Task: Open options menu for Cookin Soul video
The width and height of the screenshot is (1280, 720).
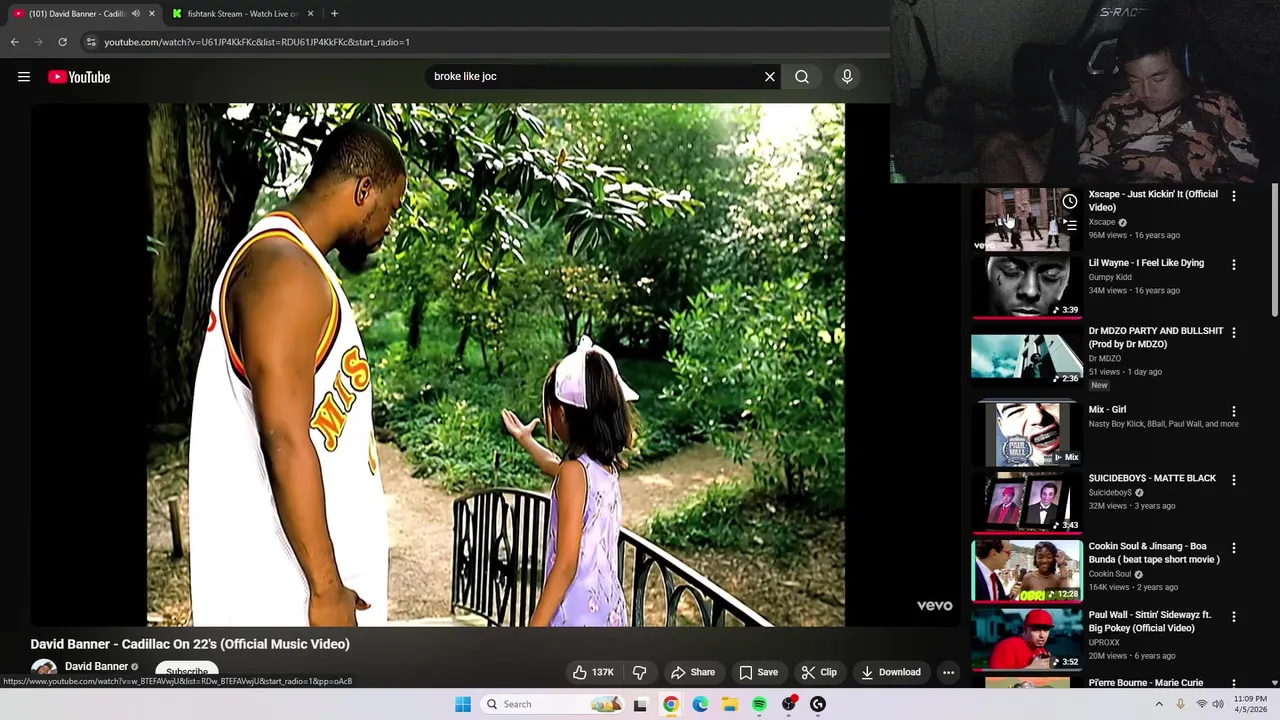Action: (1233, 549)
